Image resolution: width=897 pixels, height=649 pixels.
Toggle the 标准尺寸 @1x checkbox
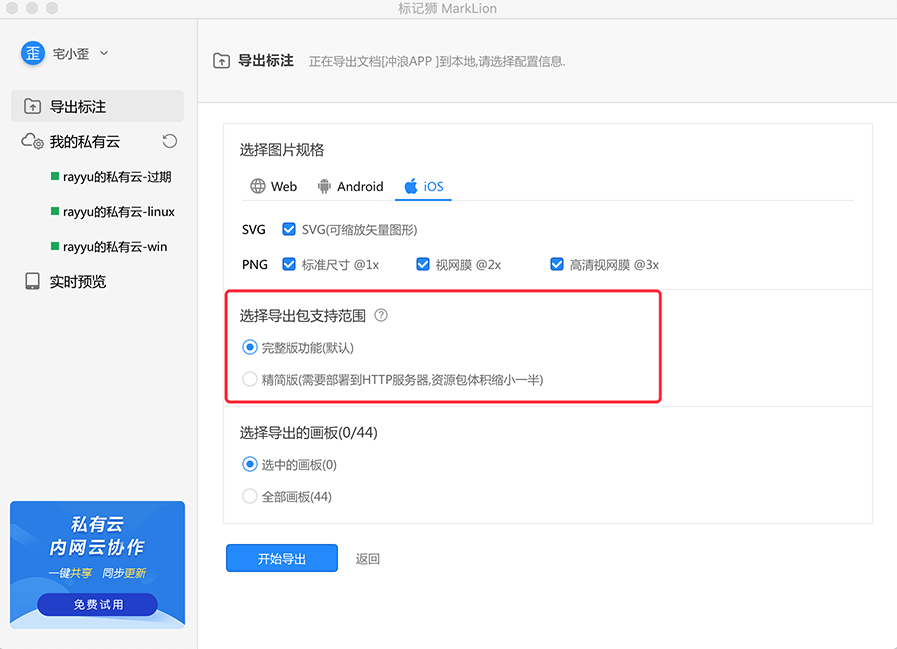[x=289, y=265]
